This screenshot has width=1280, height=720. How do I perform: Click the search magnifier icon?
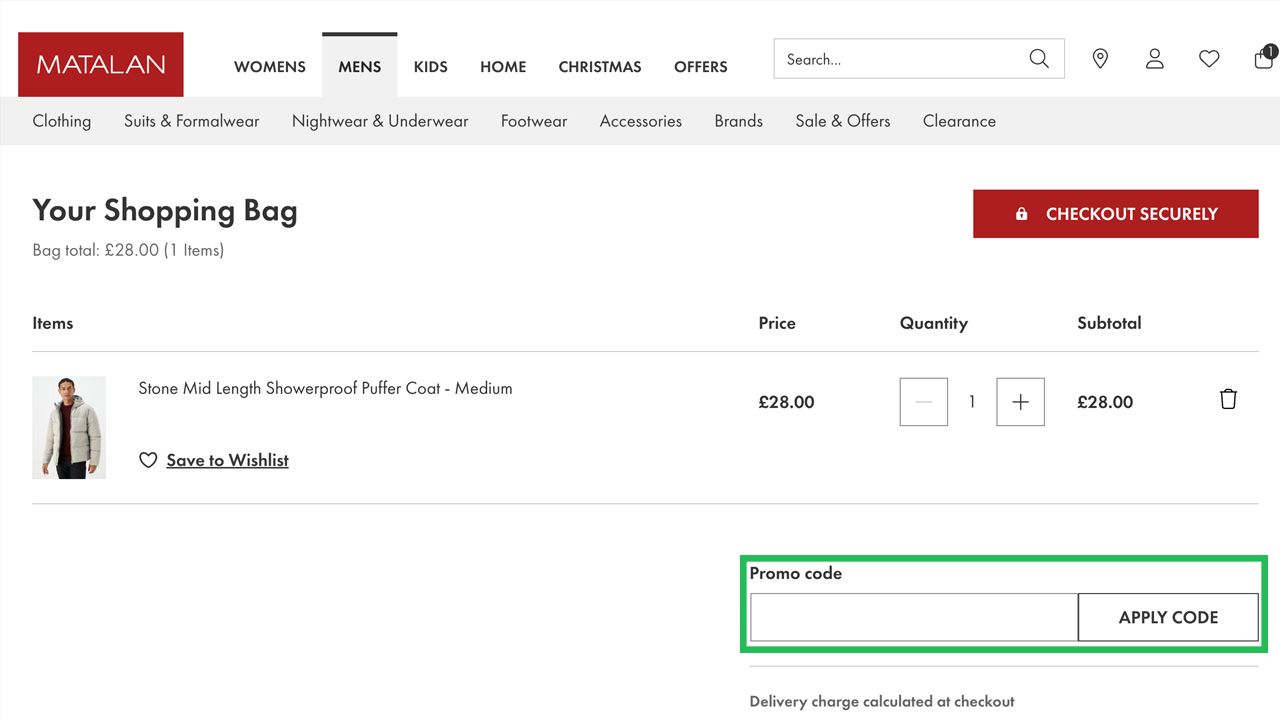pos(1039,59)
